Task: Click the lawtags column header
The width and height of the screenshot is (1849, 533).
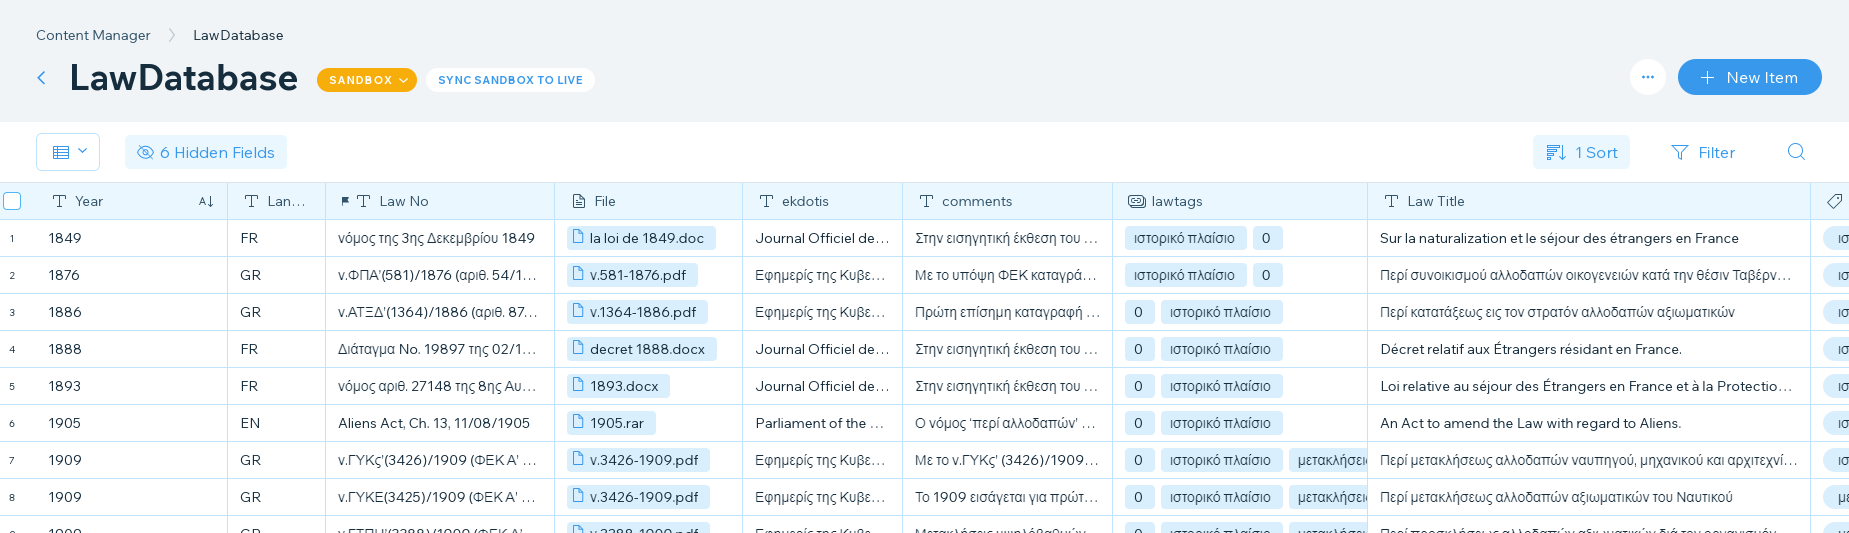Action: (1239, 201)
